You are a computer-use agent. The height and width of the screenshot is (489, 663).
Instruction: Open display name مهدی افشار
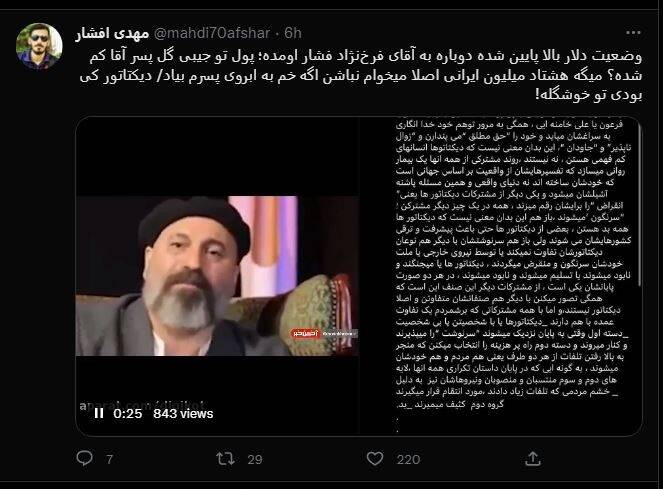point(112,33)
